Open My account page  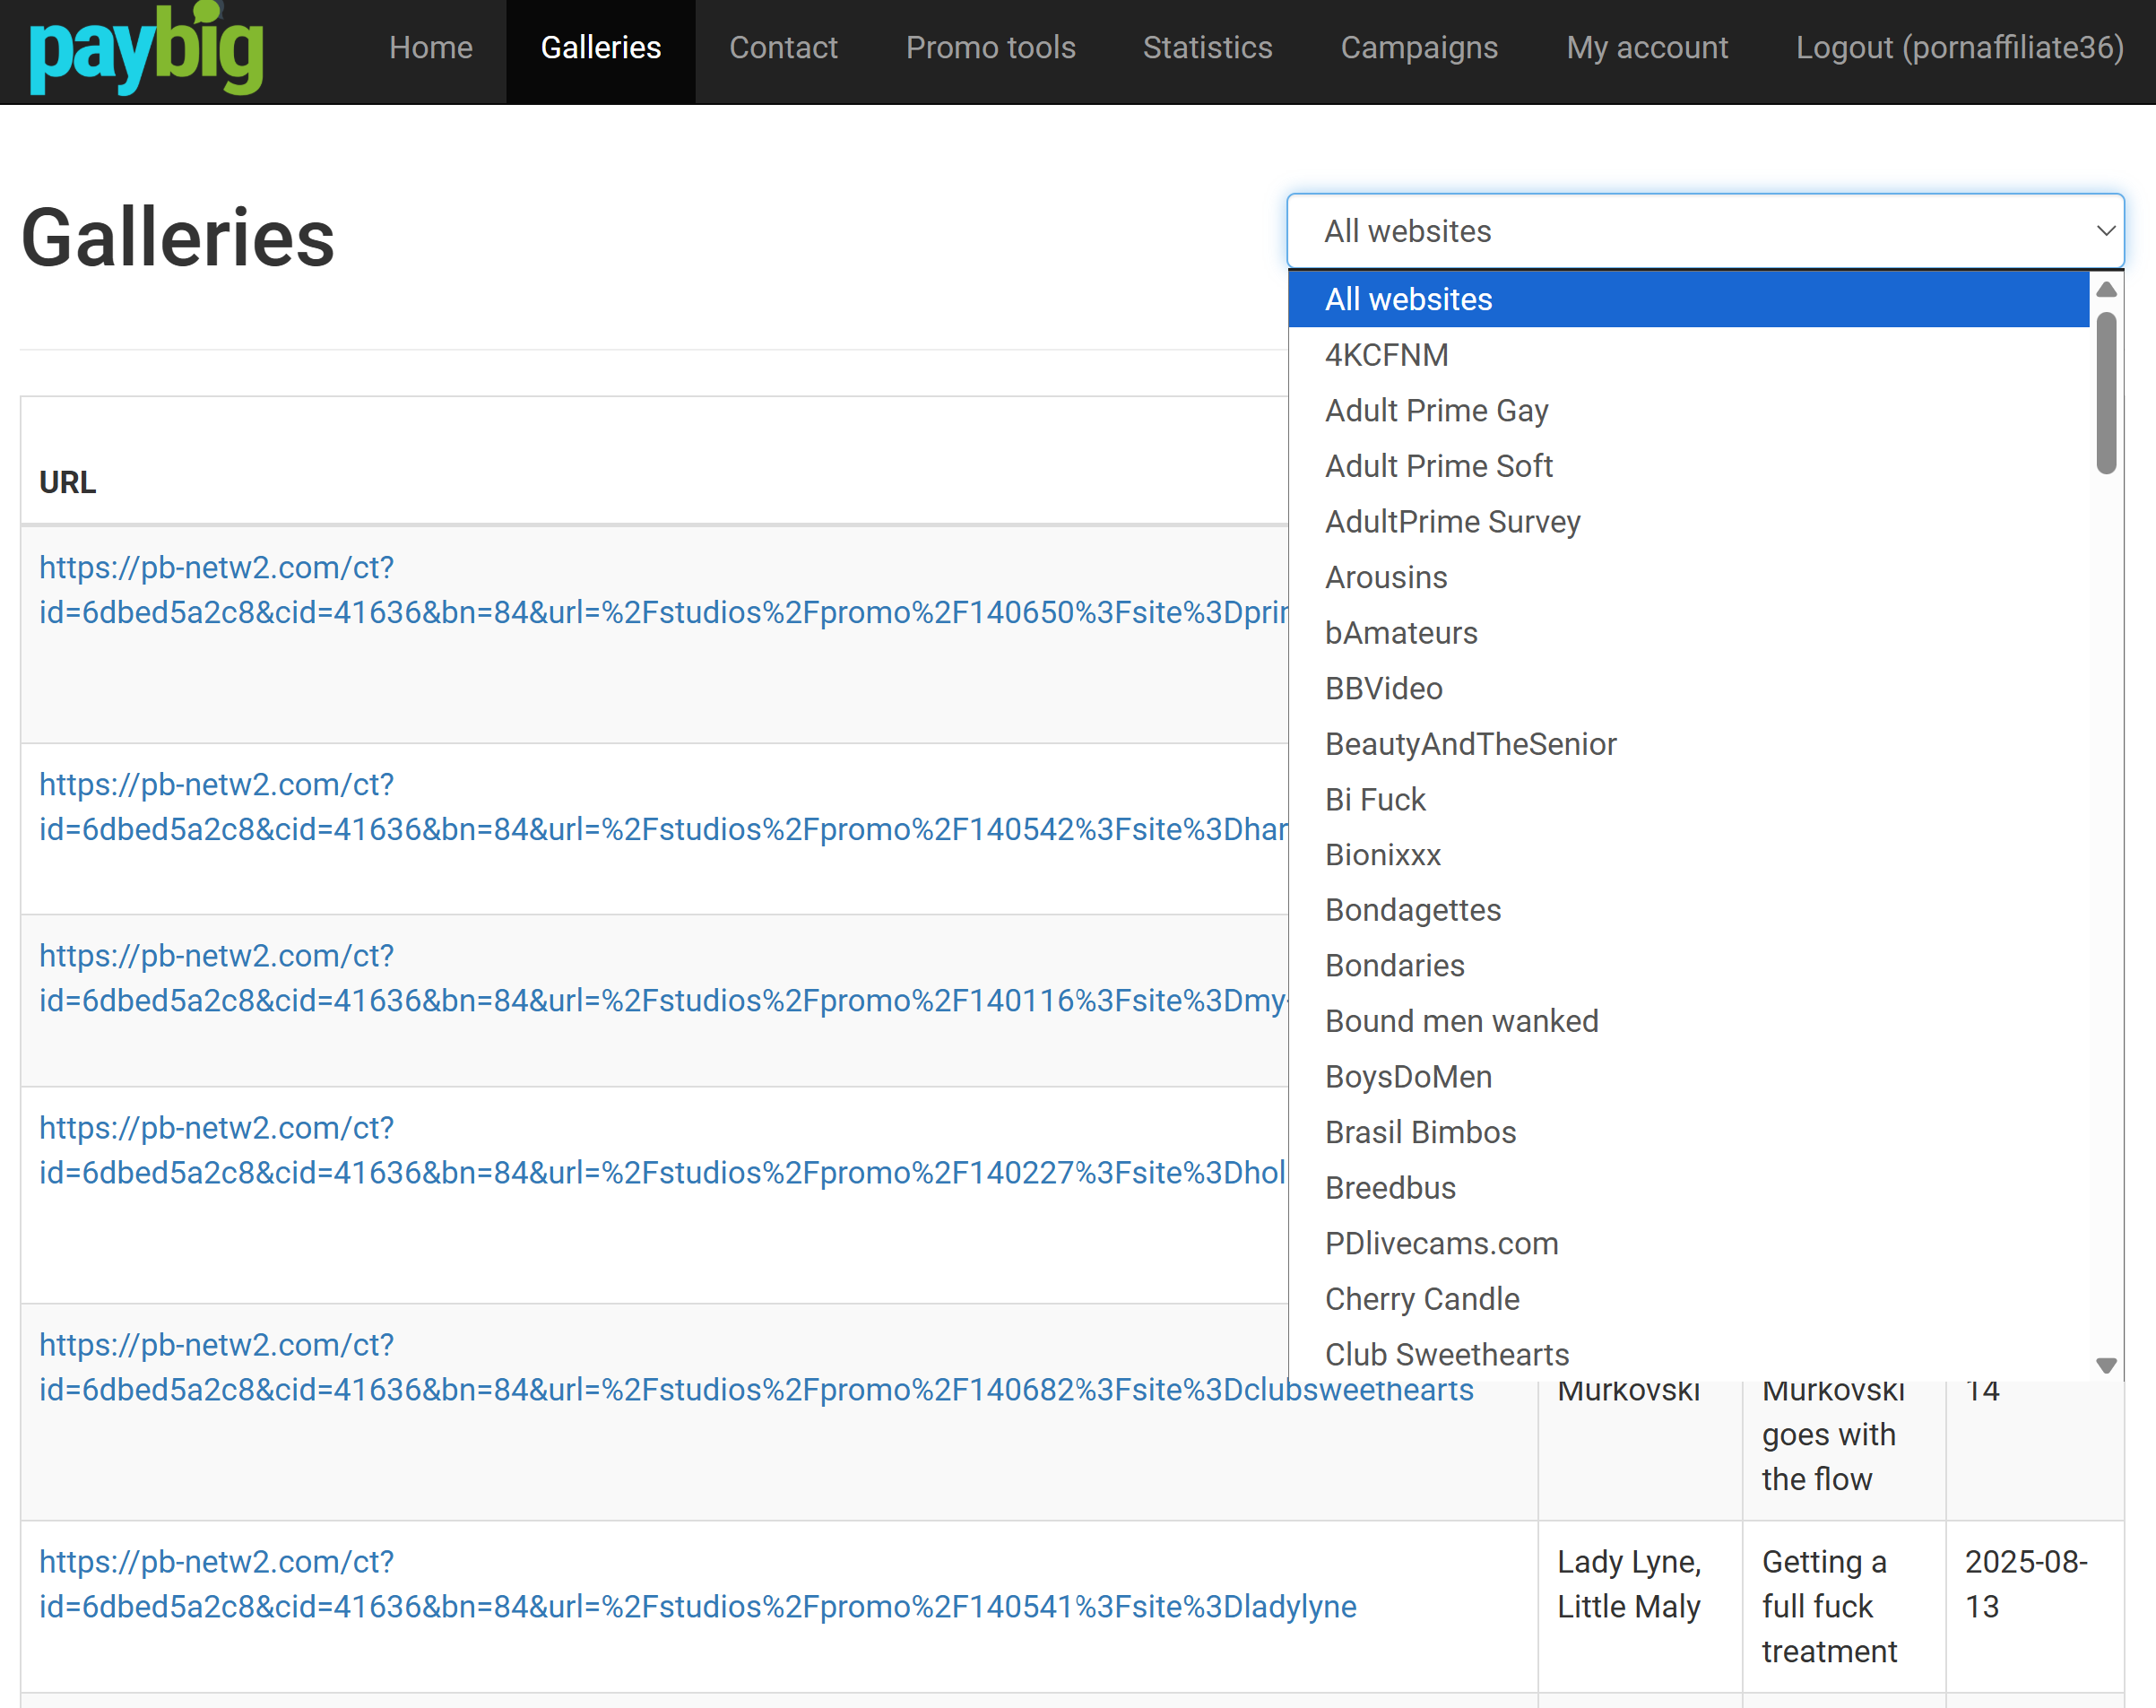1647,48
